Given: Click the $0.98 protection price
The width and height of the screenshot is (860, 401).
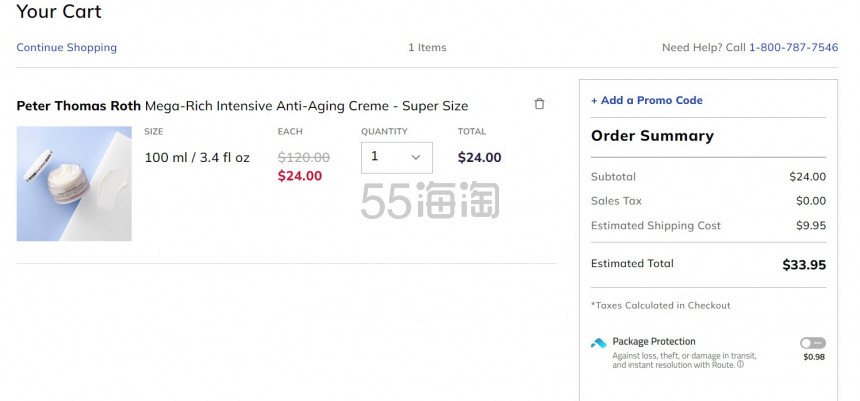Looking at the screenshot, I should click(x=814, y=357).
